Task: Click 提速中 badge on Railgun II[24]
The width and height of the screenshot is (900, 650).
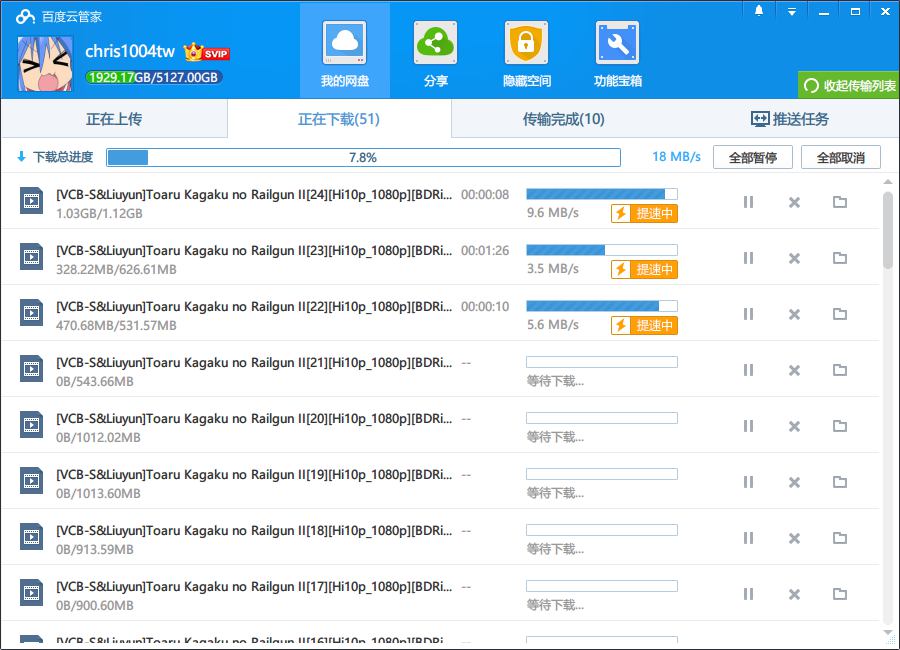Action: point(644,214)
